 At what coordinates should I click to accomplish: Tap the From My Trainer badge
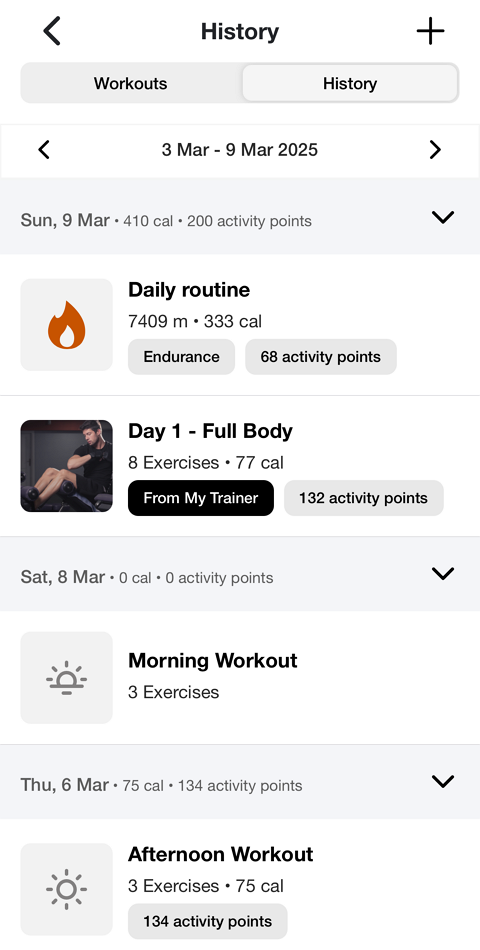click(x=201, y=498)
